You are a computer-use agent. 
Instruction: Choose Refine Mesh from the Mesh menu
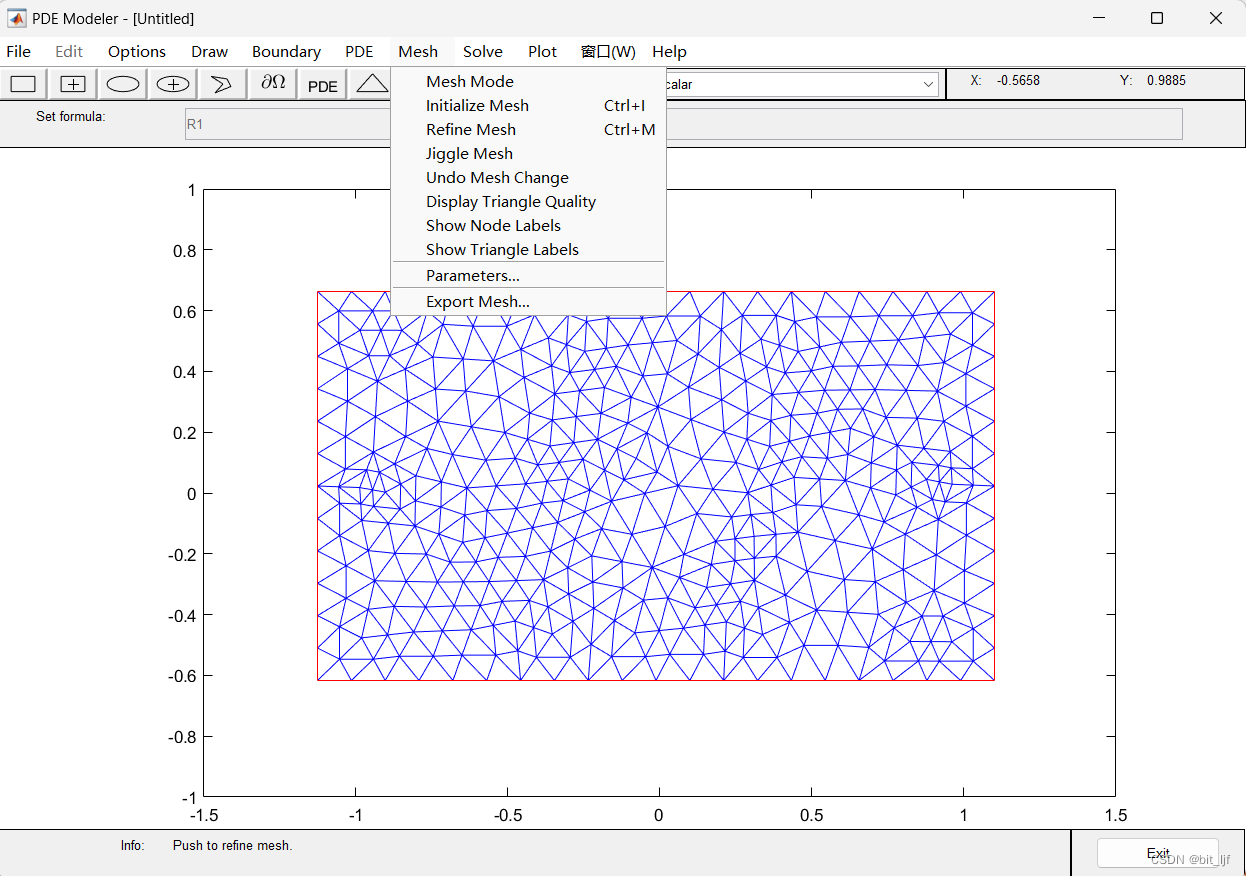[x=471, y=129]
